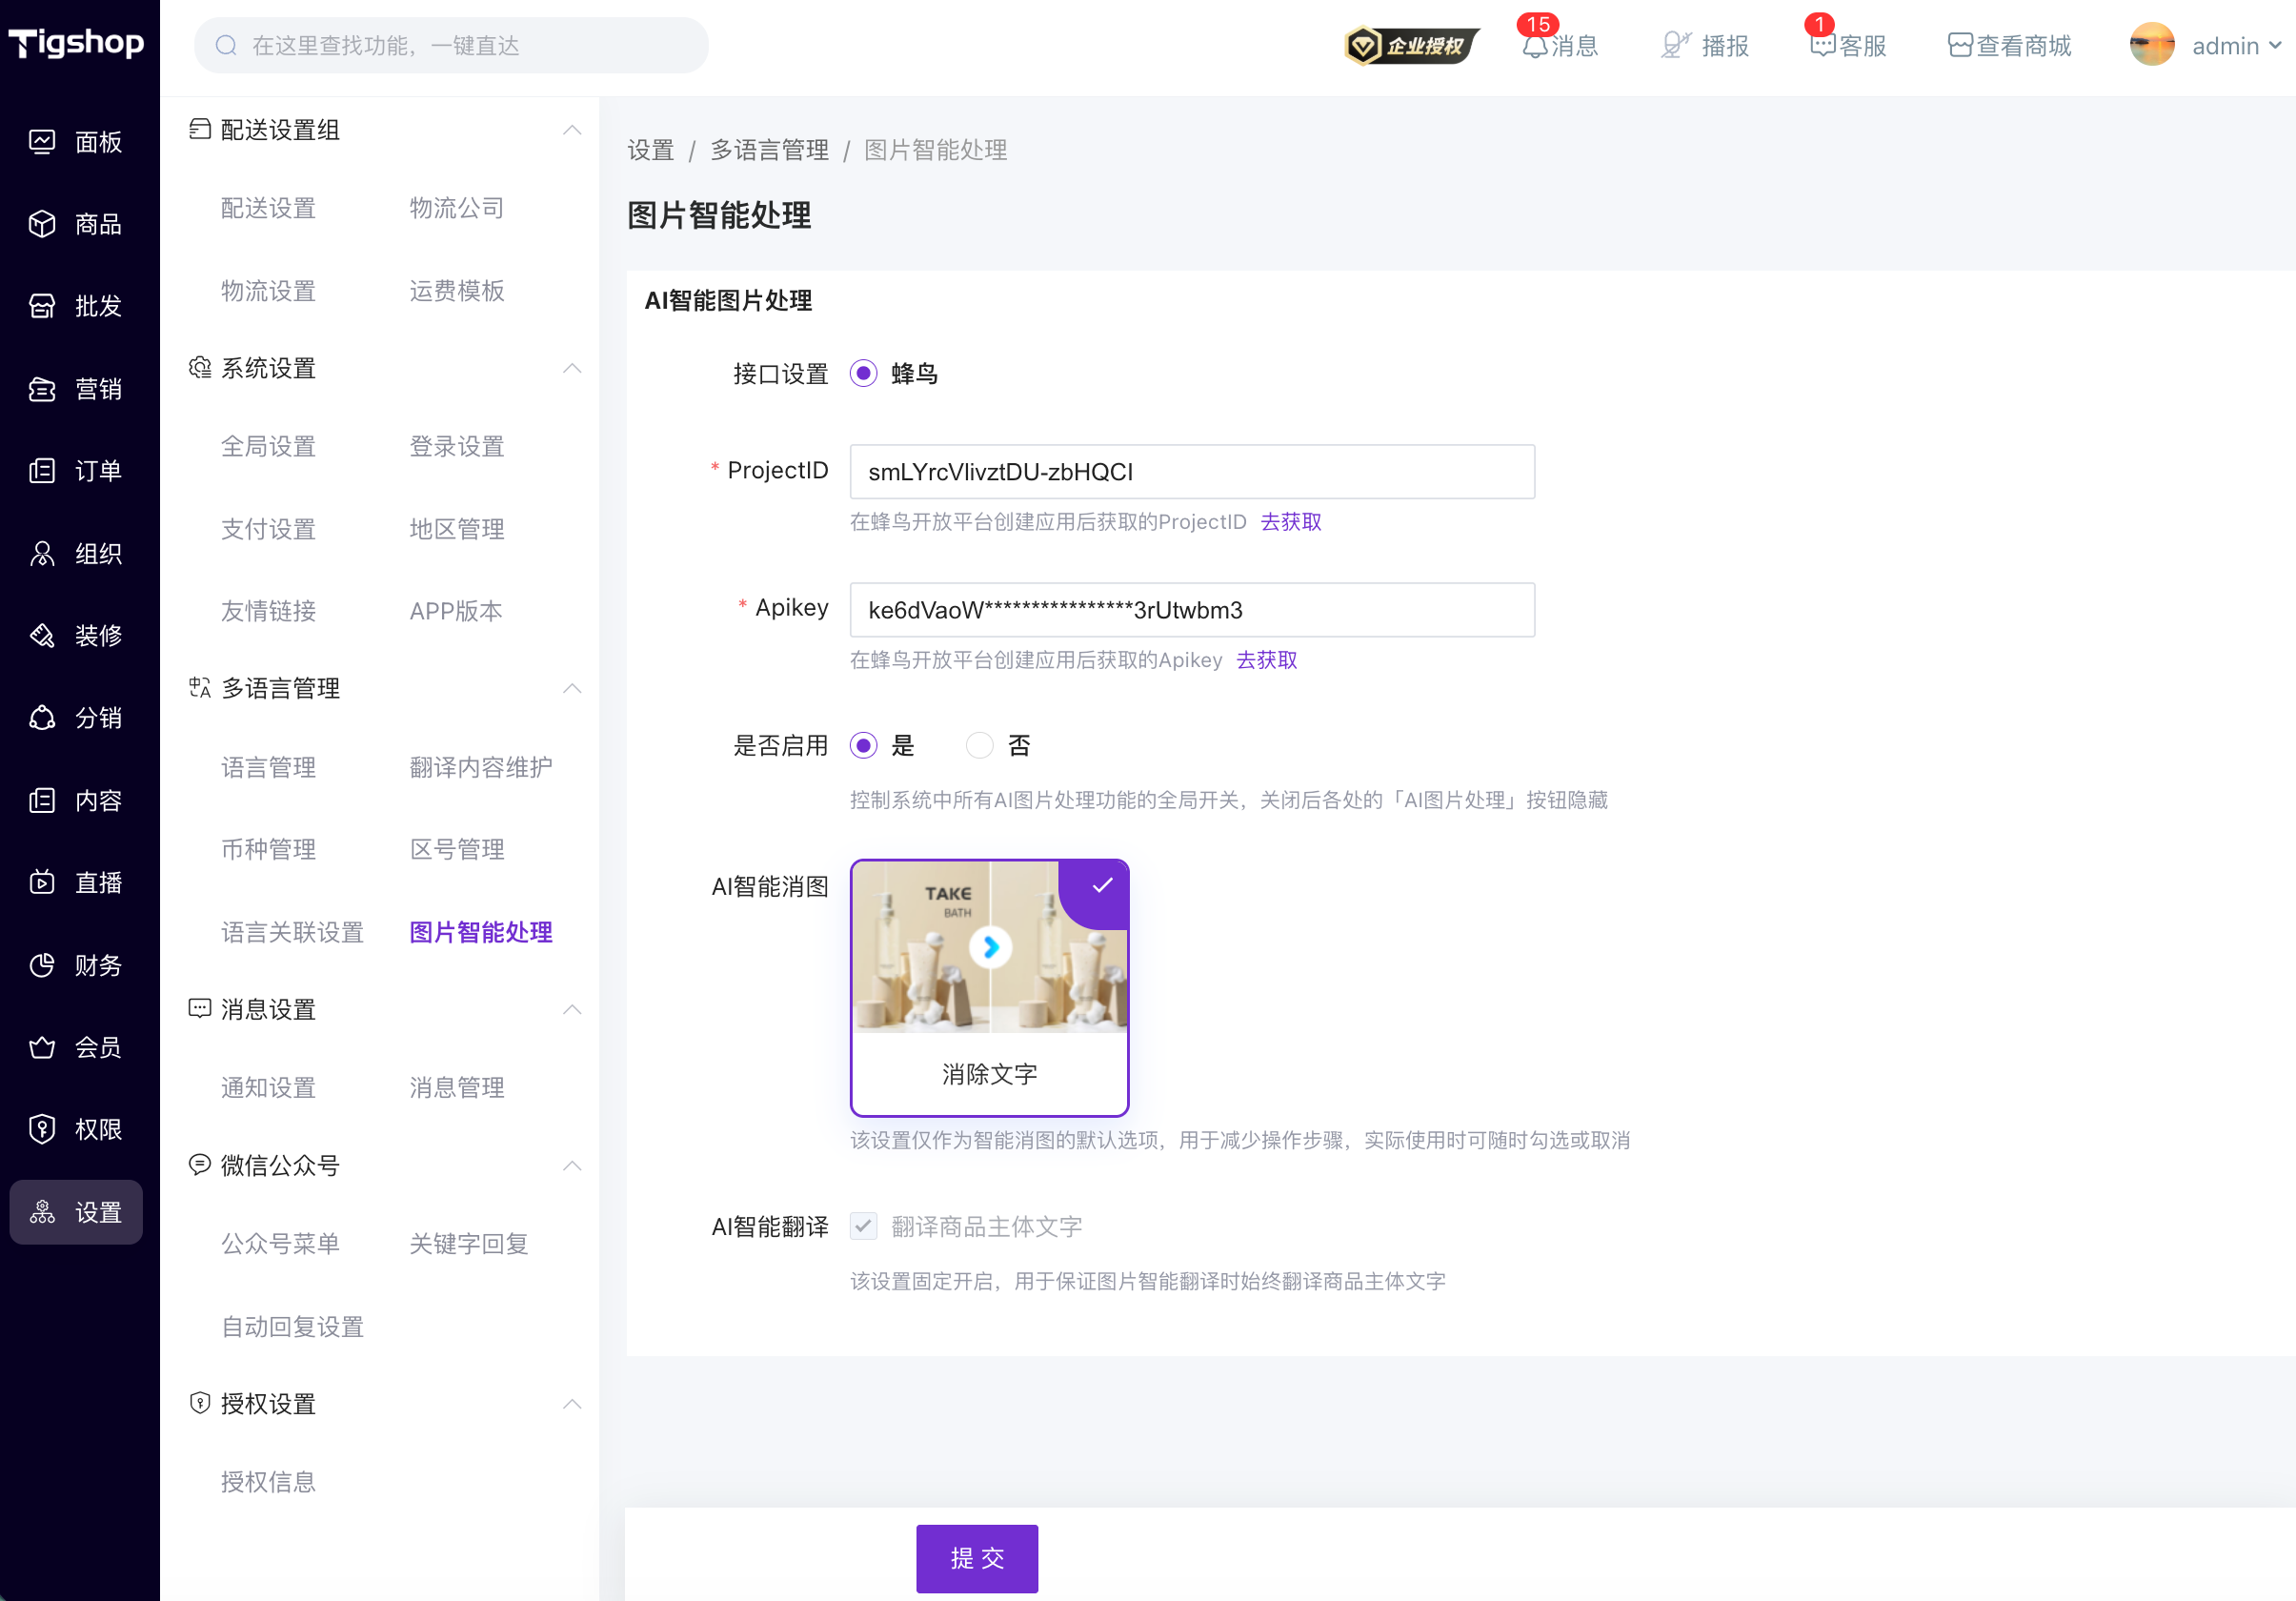Screen dimensions: 2296x1601
Task: Select the 蜂鸟 interface radio button
Action: [x=864, y=374]
